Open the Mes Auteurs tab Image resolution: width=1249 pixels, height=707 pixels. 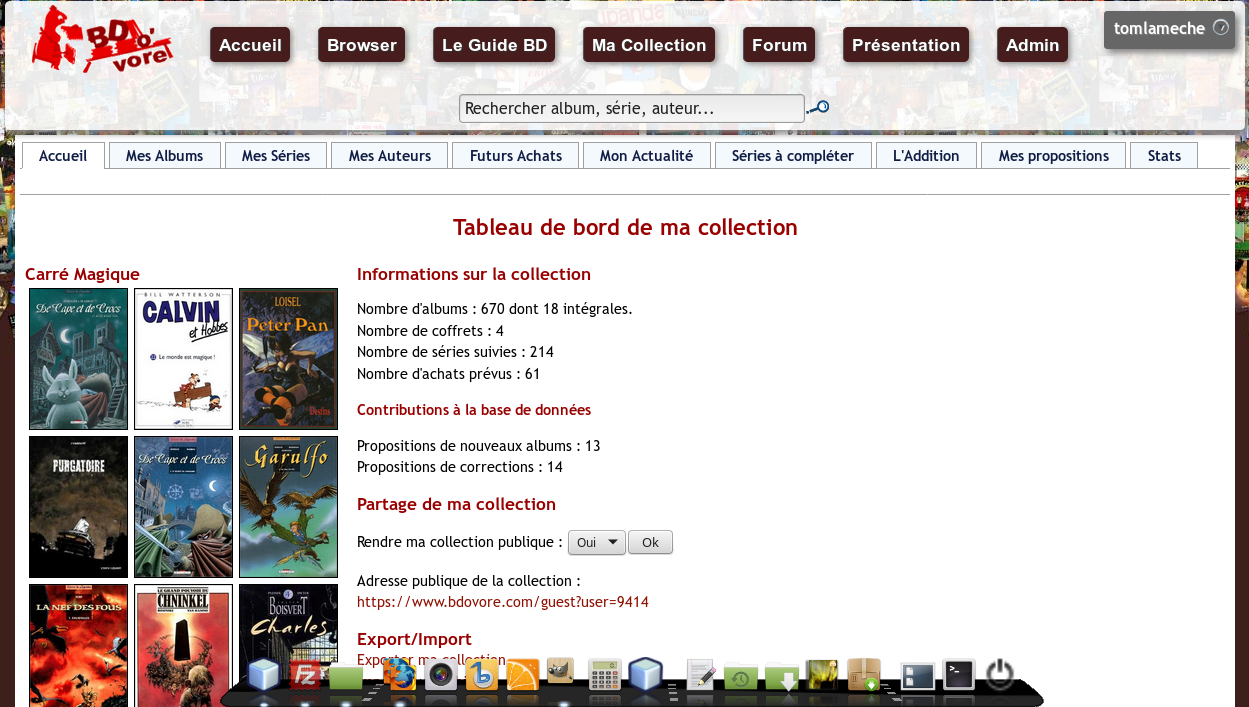click(390, 156)
